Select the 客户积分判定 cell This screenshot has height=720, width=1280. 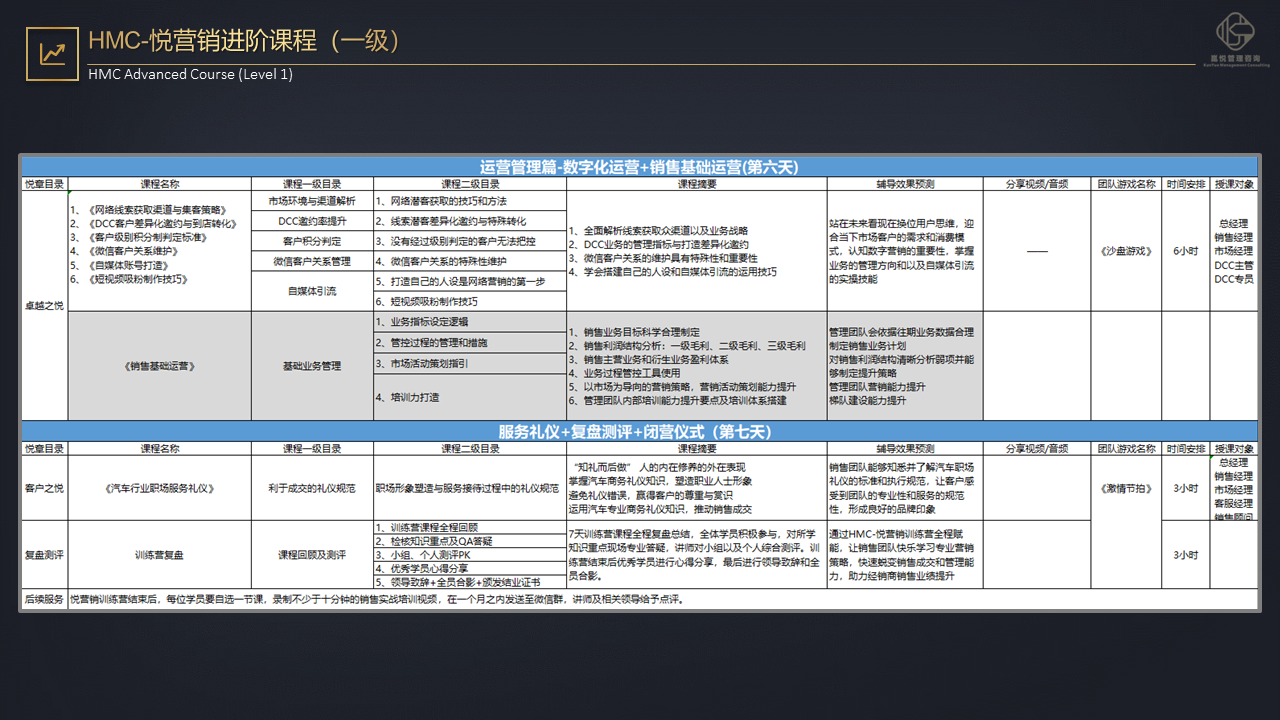(x=312, y=241)
